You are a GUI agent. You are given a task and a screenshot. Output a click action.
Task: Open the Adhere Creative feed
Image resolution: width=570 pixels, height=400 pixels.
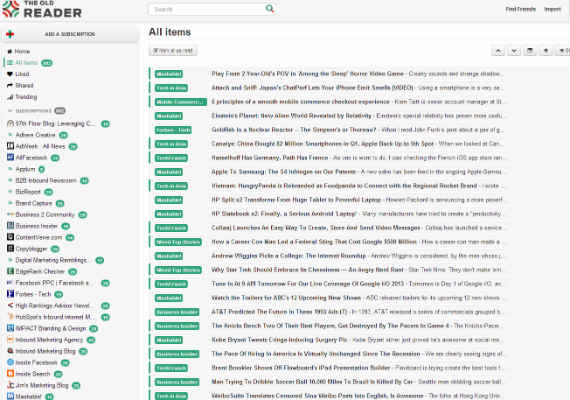pyautogui.click(x=35, y=135)
